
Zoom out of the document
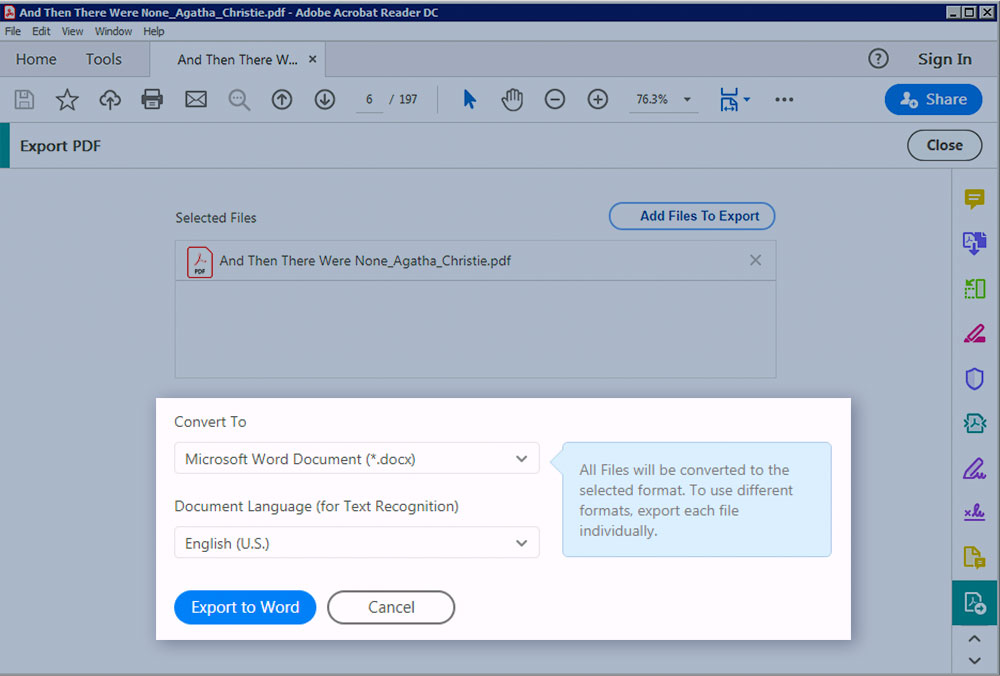pos(555,99)
